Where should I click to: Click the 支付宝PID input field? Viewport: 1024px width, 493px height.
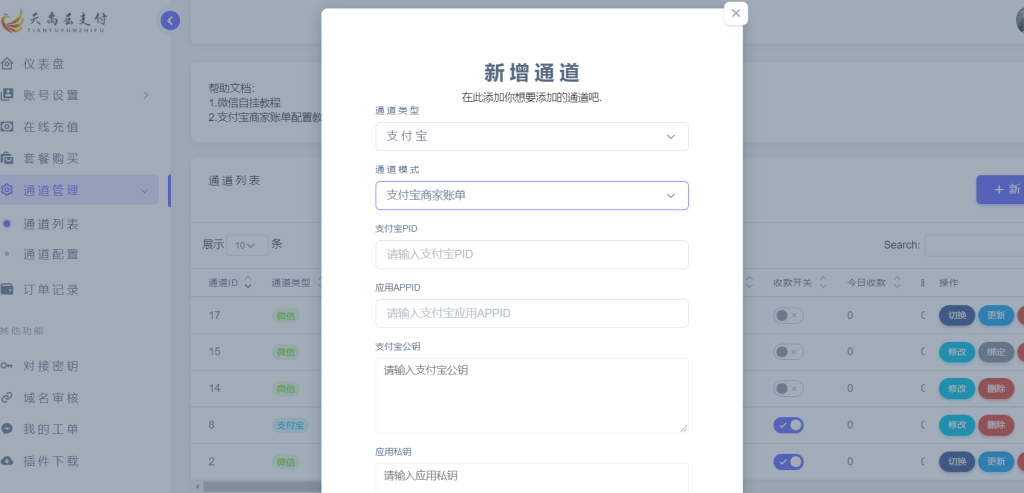pyautogui.click(x=531, y=254)
